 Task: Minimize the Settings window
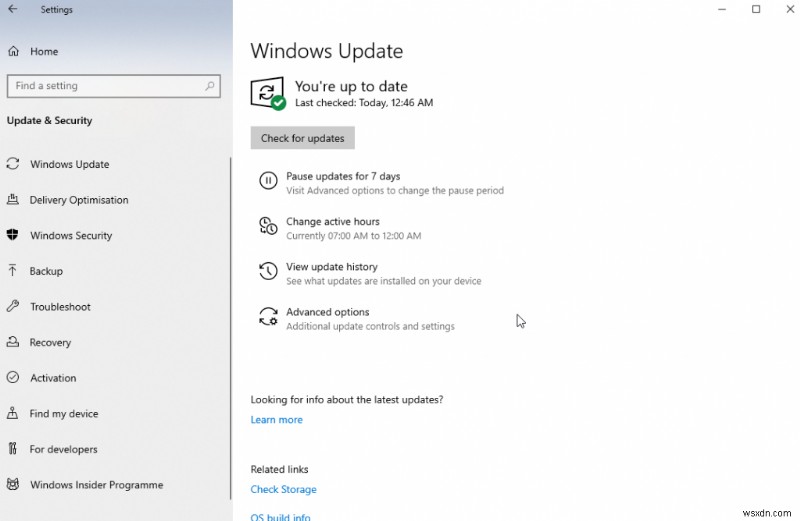click(x=721, y=9)
